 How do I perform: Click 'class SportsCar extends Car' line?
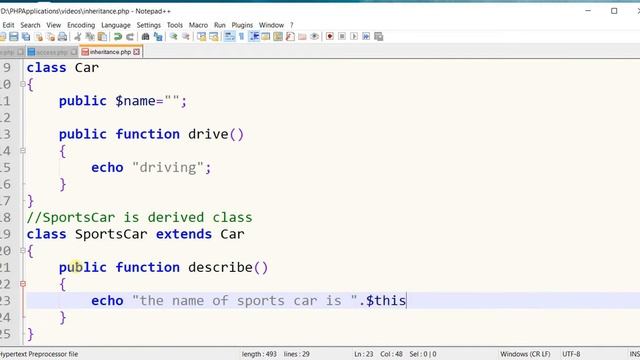tap(136, 234)
